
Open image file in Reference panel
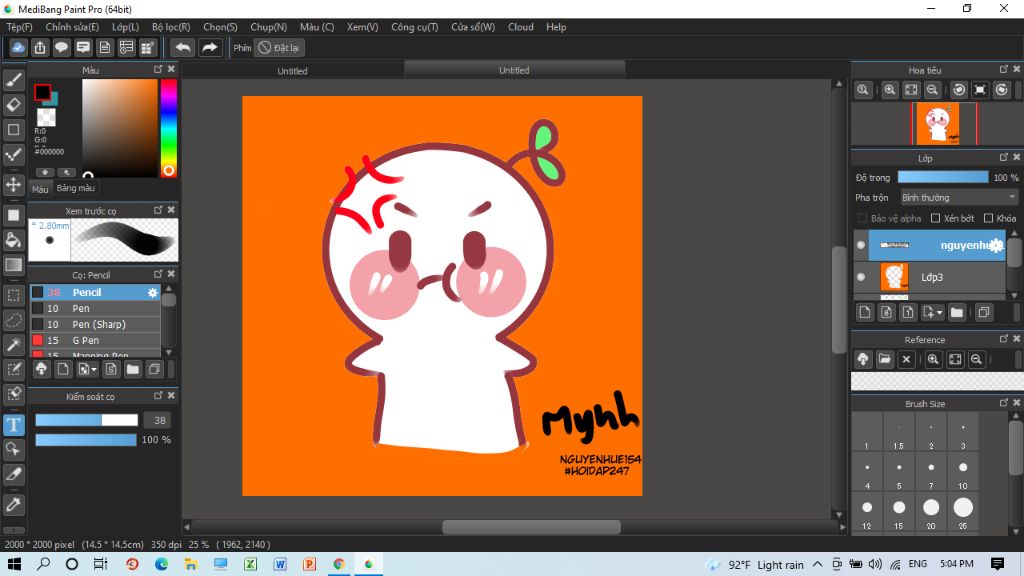tap(885, 359)
